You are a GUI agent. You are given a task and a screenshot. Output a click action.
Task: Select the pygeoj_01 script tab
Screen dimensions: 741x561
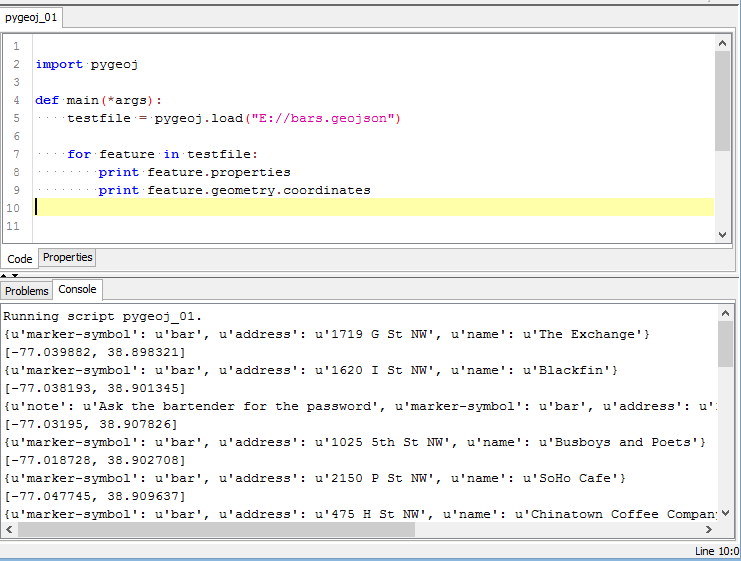31,17
